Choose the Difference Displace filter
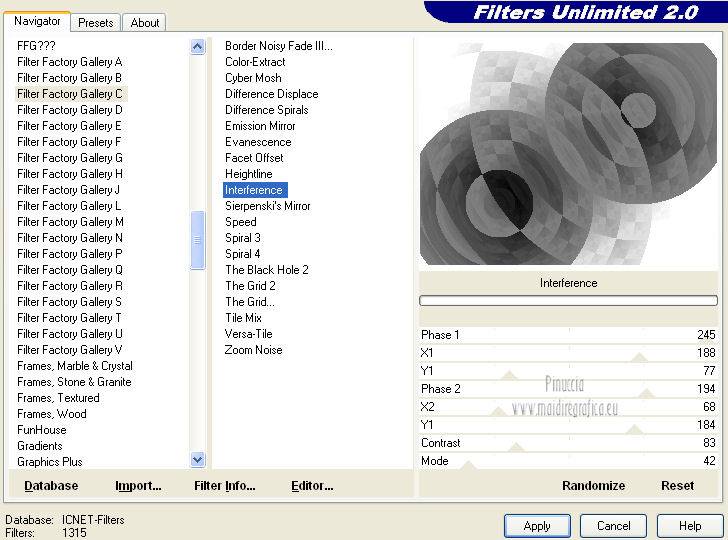Viewport: 728px width, 540px height. tap(272, 94)
